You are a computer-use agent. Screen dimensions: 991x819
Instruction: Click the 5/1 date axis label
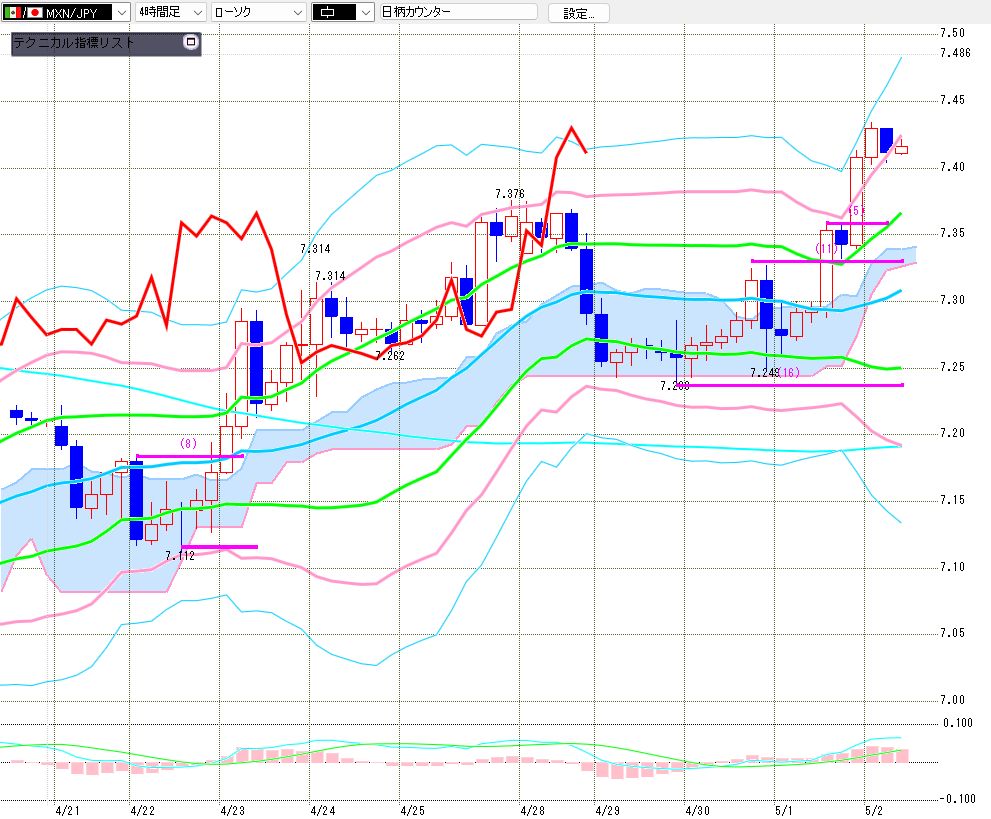point(783,810)
